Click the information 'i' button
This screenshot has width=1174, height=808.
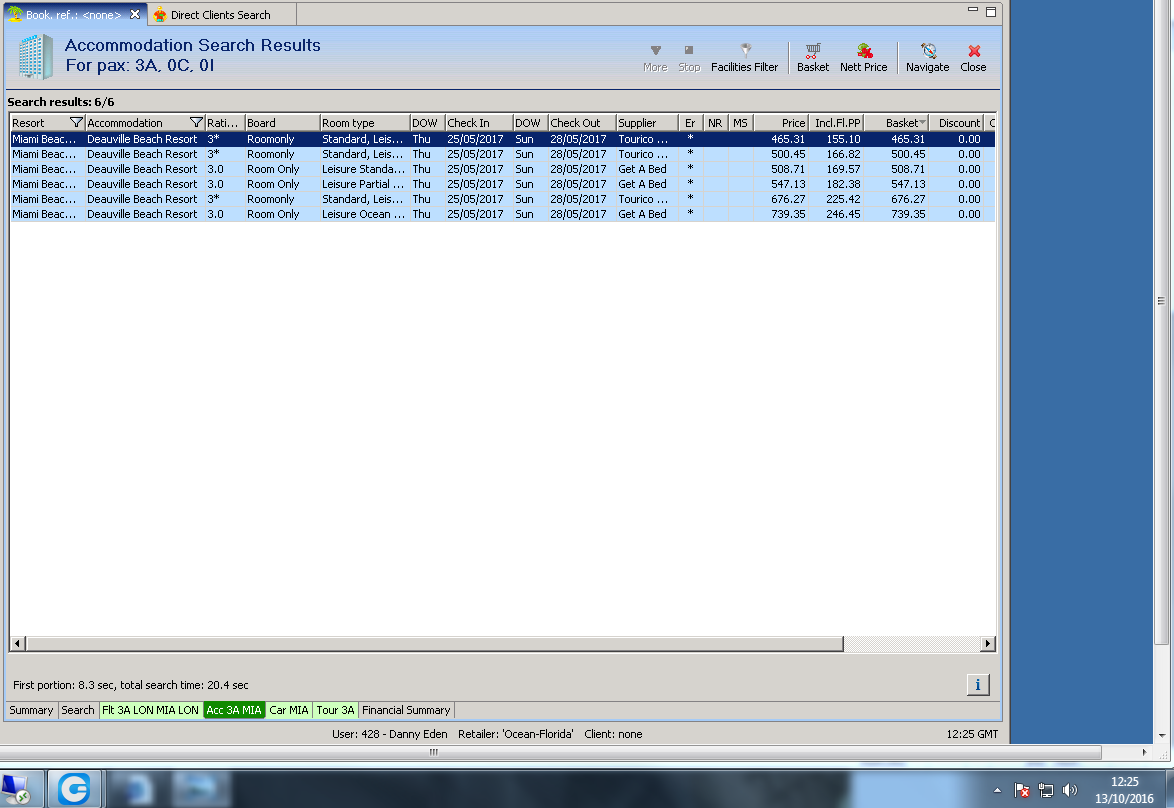pyautogui.click(x=978, y=684)
